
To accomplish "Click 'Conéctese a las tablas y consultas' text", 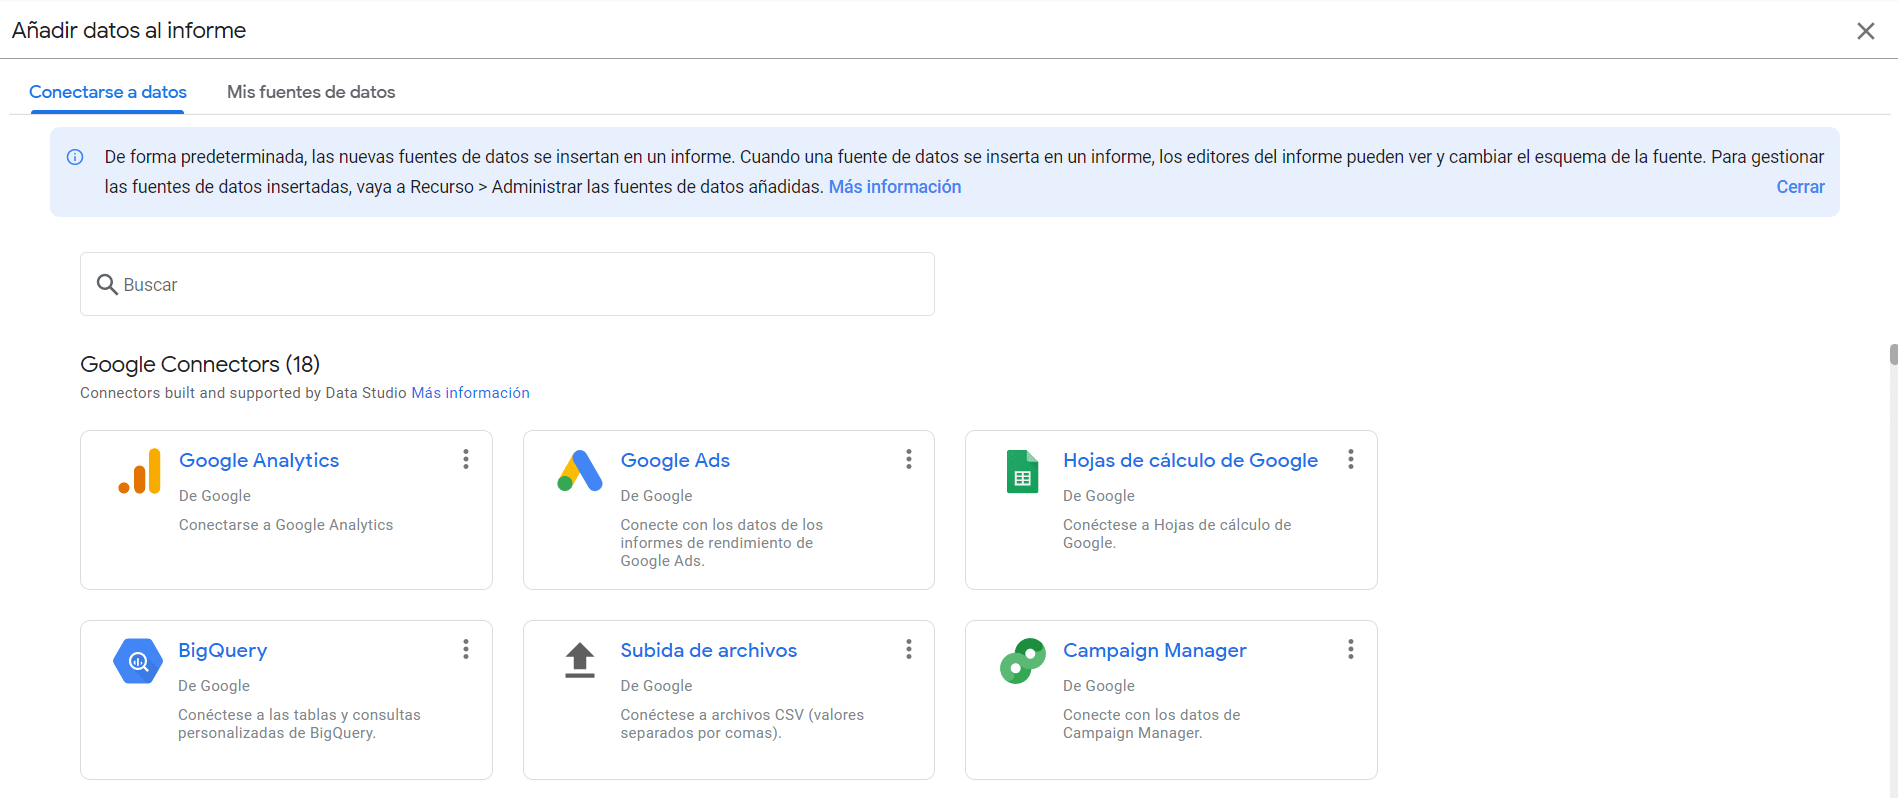I will (x=299, y=724).
